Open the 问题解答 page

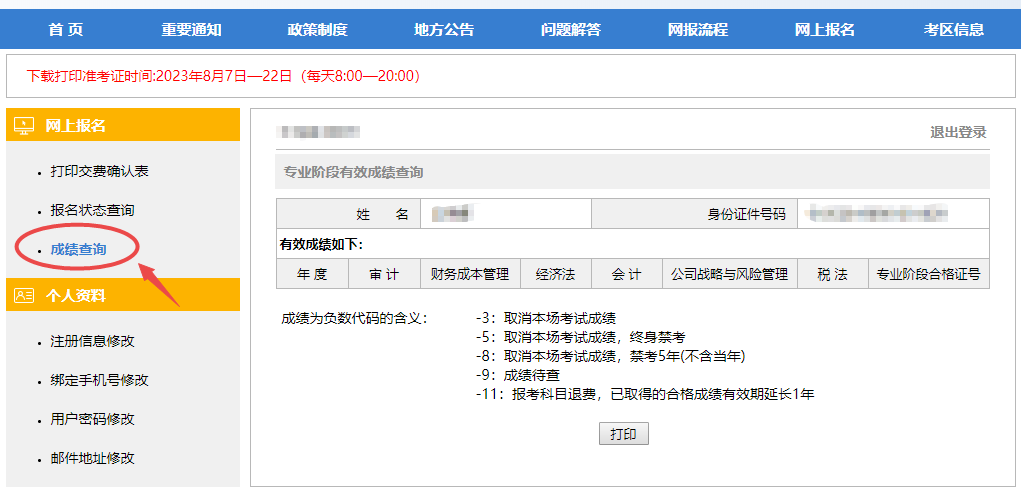[571, 30]
